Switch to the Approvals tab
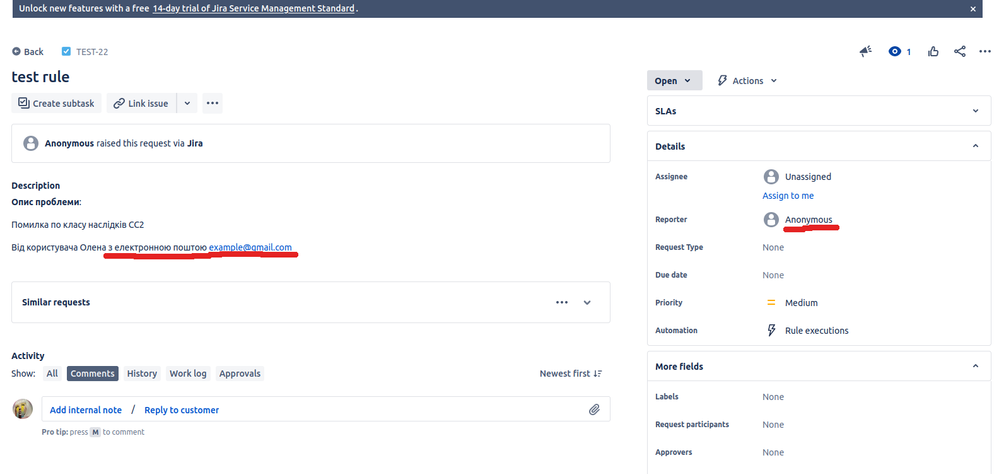Image resolution: width=999 pixels, height=474 pixels. (240, 373)
